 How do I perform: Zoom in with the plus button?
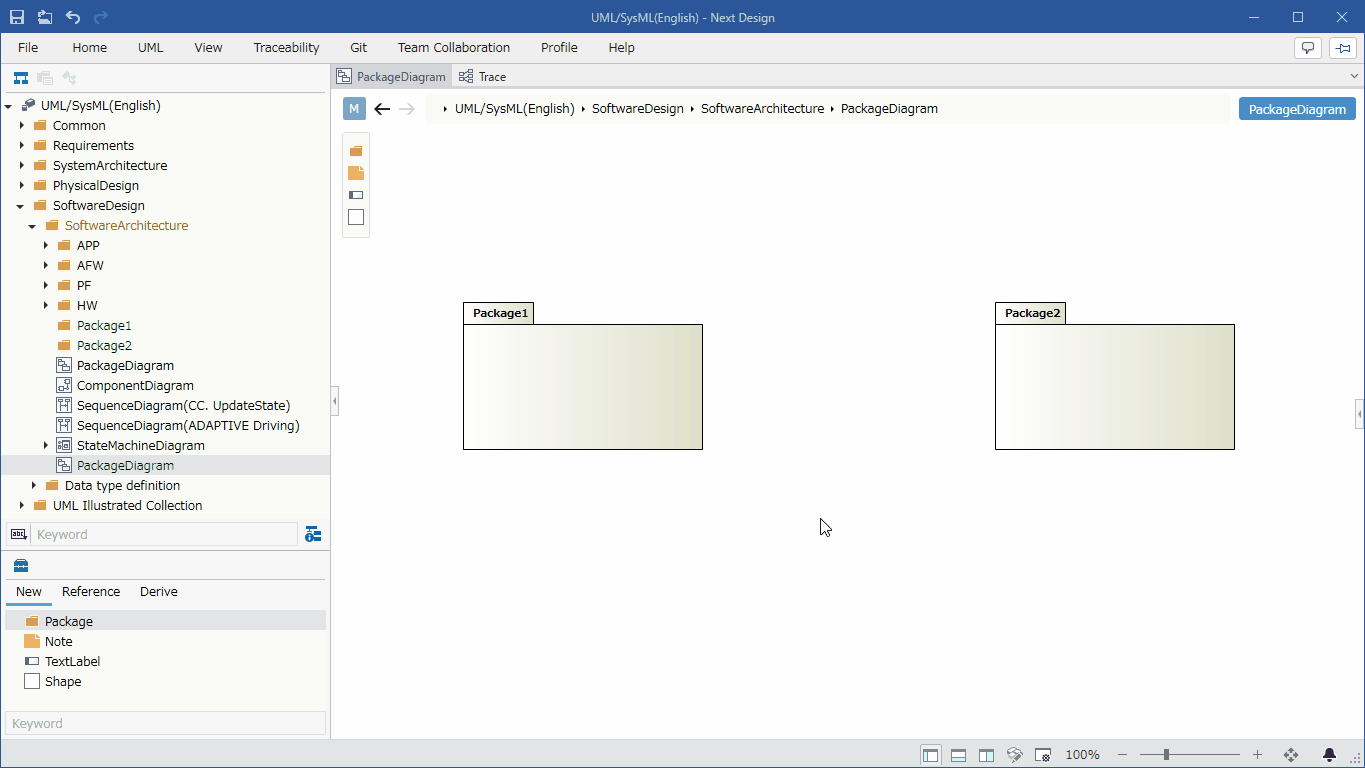1257,755
